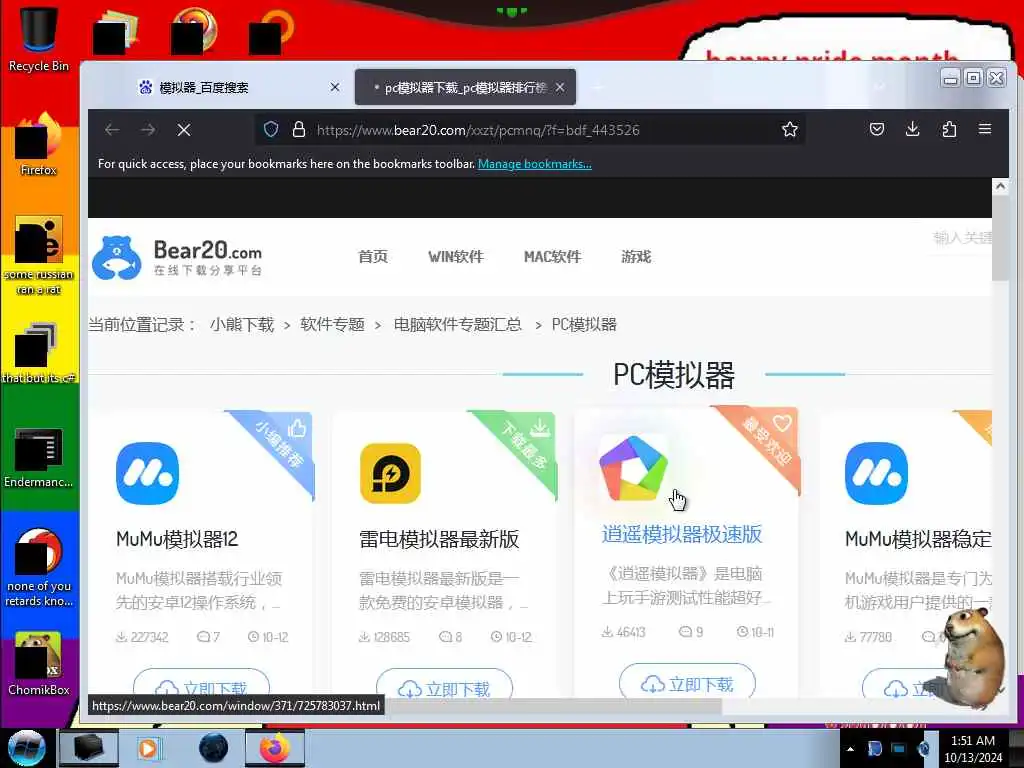Viewport: 1024px width, 768px height.
Task: Click the globe taskbar icon
Action: 214,748
